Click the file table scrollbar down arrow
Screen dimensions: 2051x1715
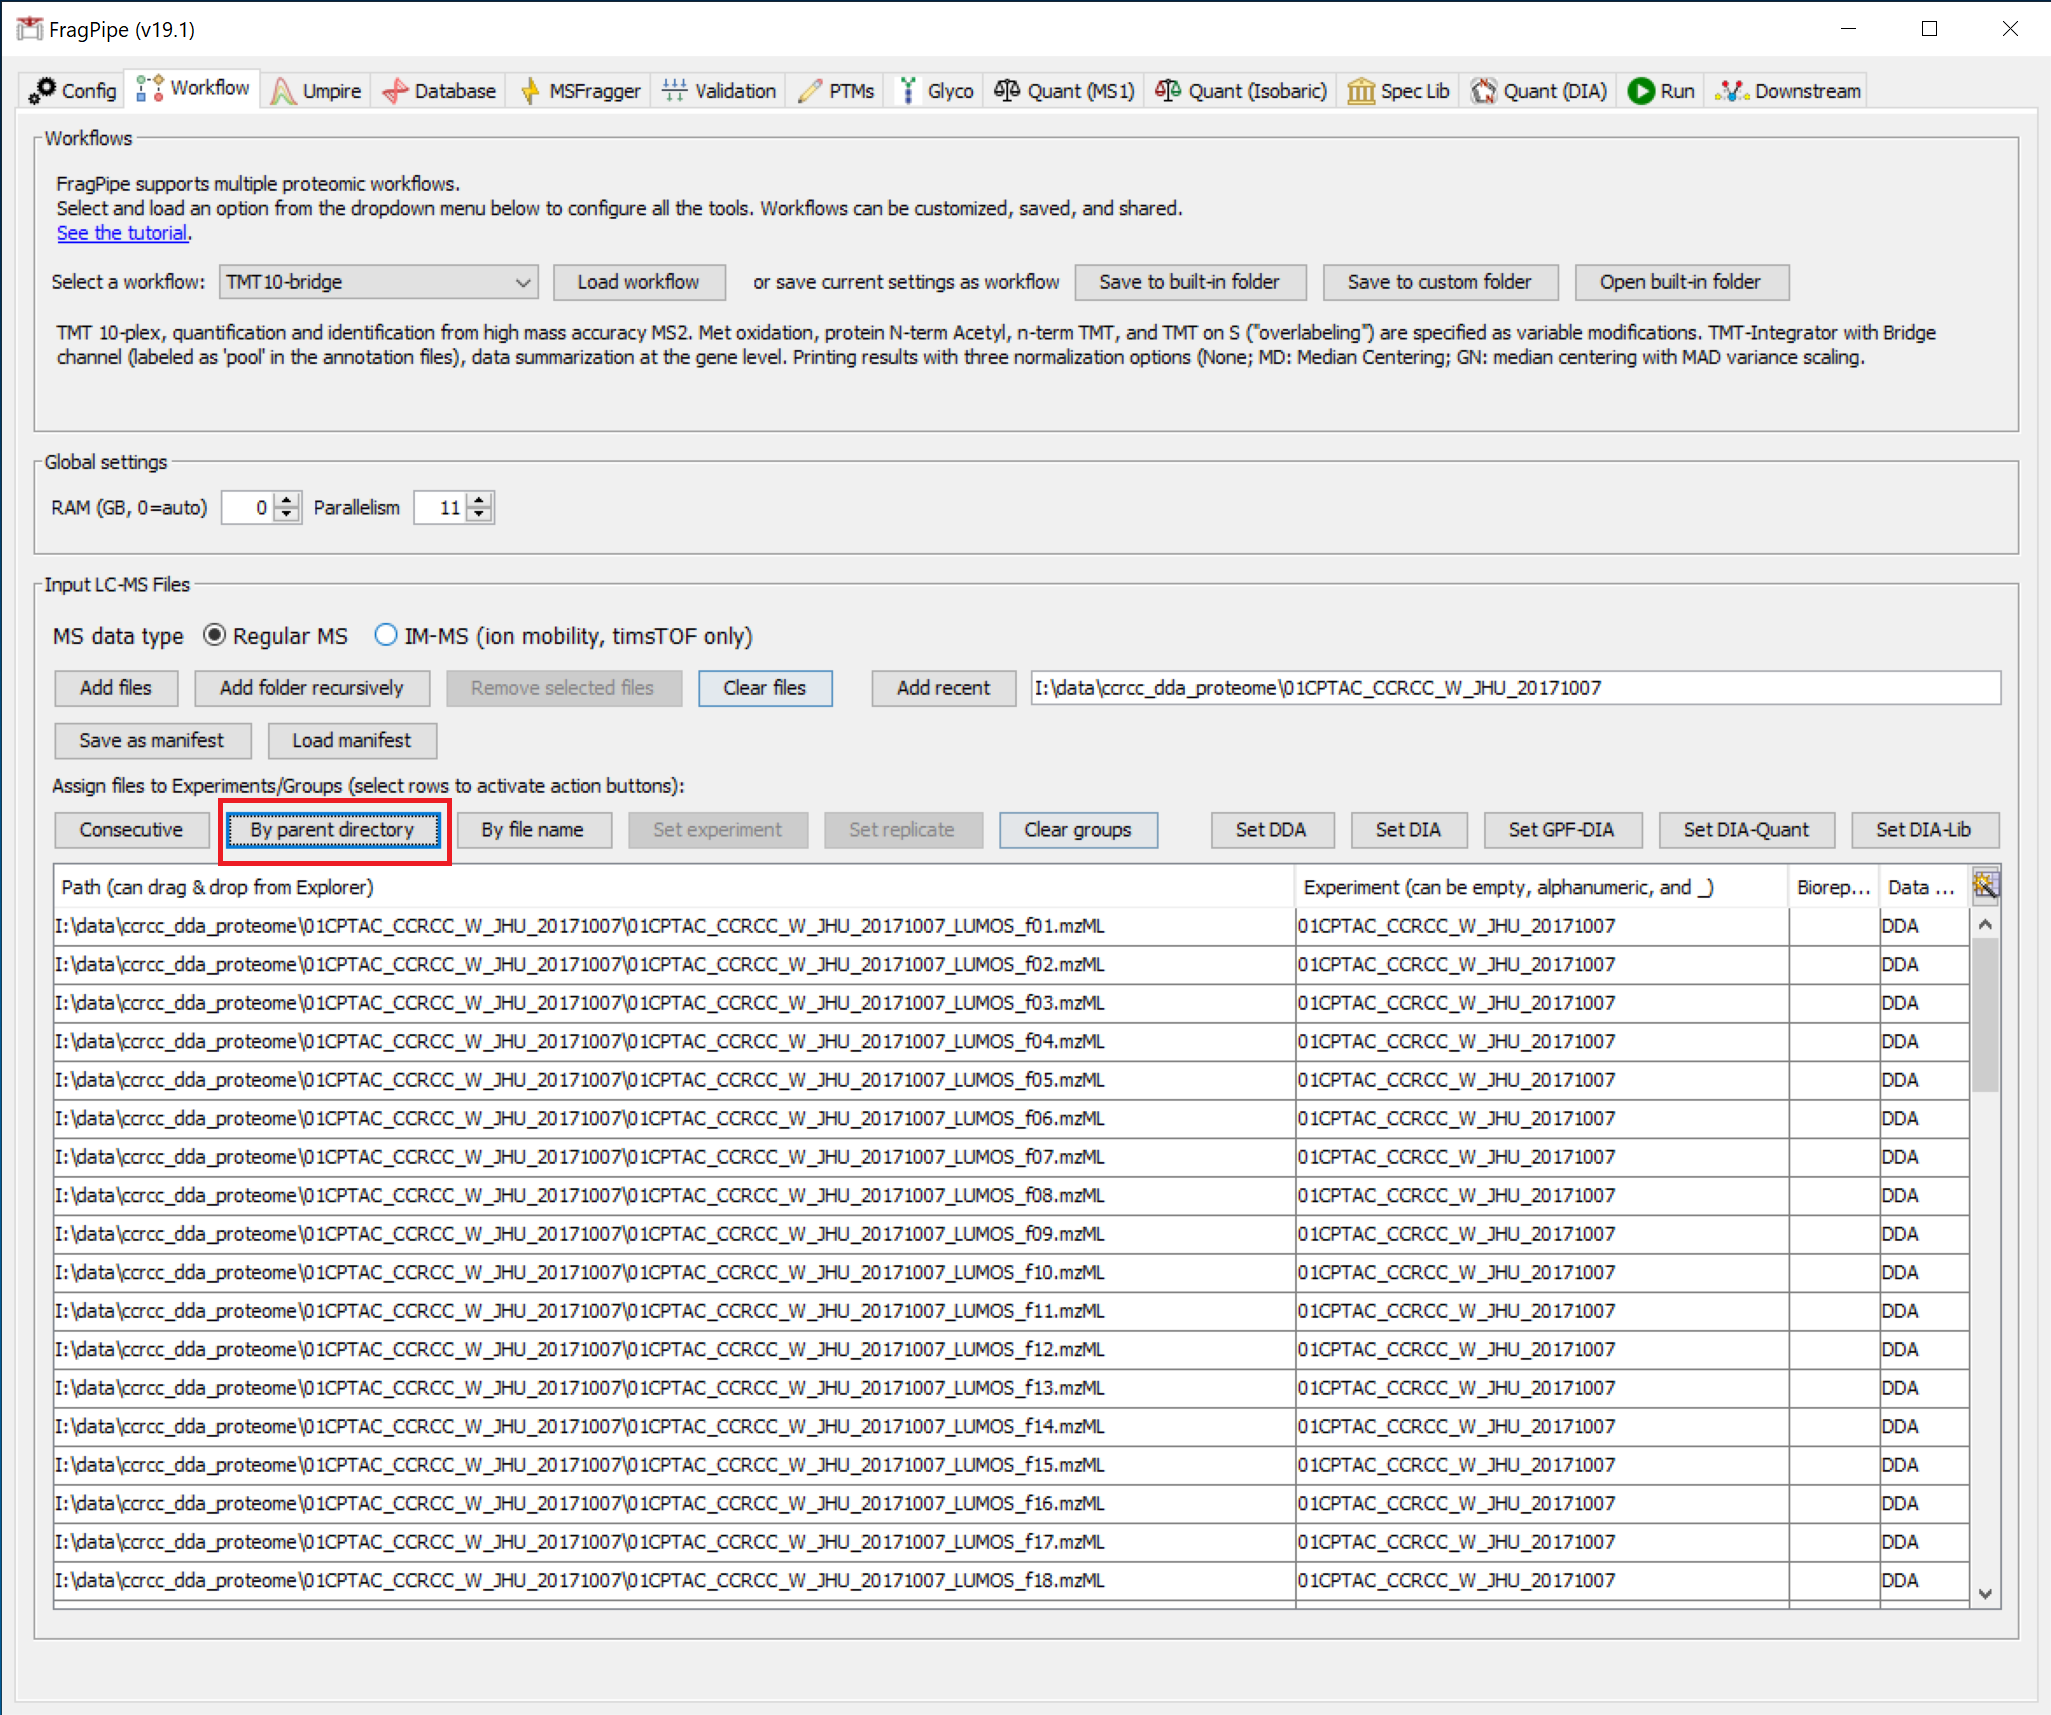1985,1594
